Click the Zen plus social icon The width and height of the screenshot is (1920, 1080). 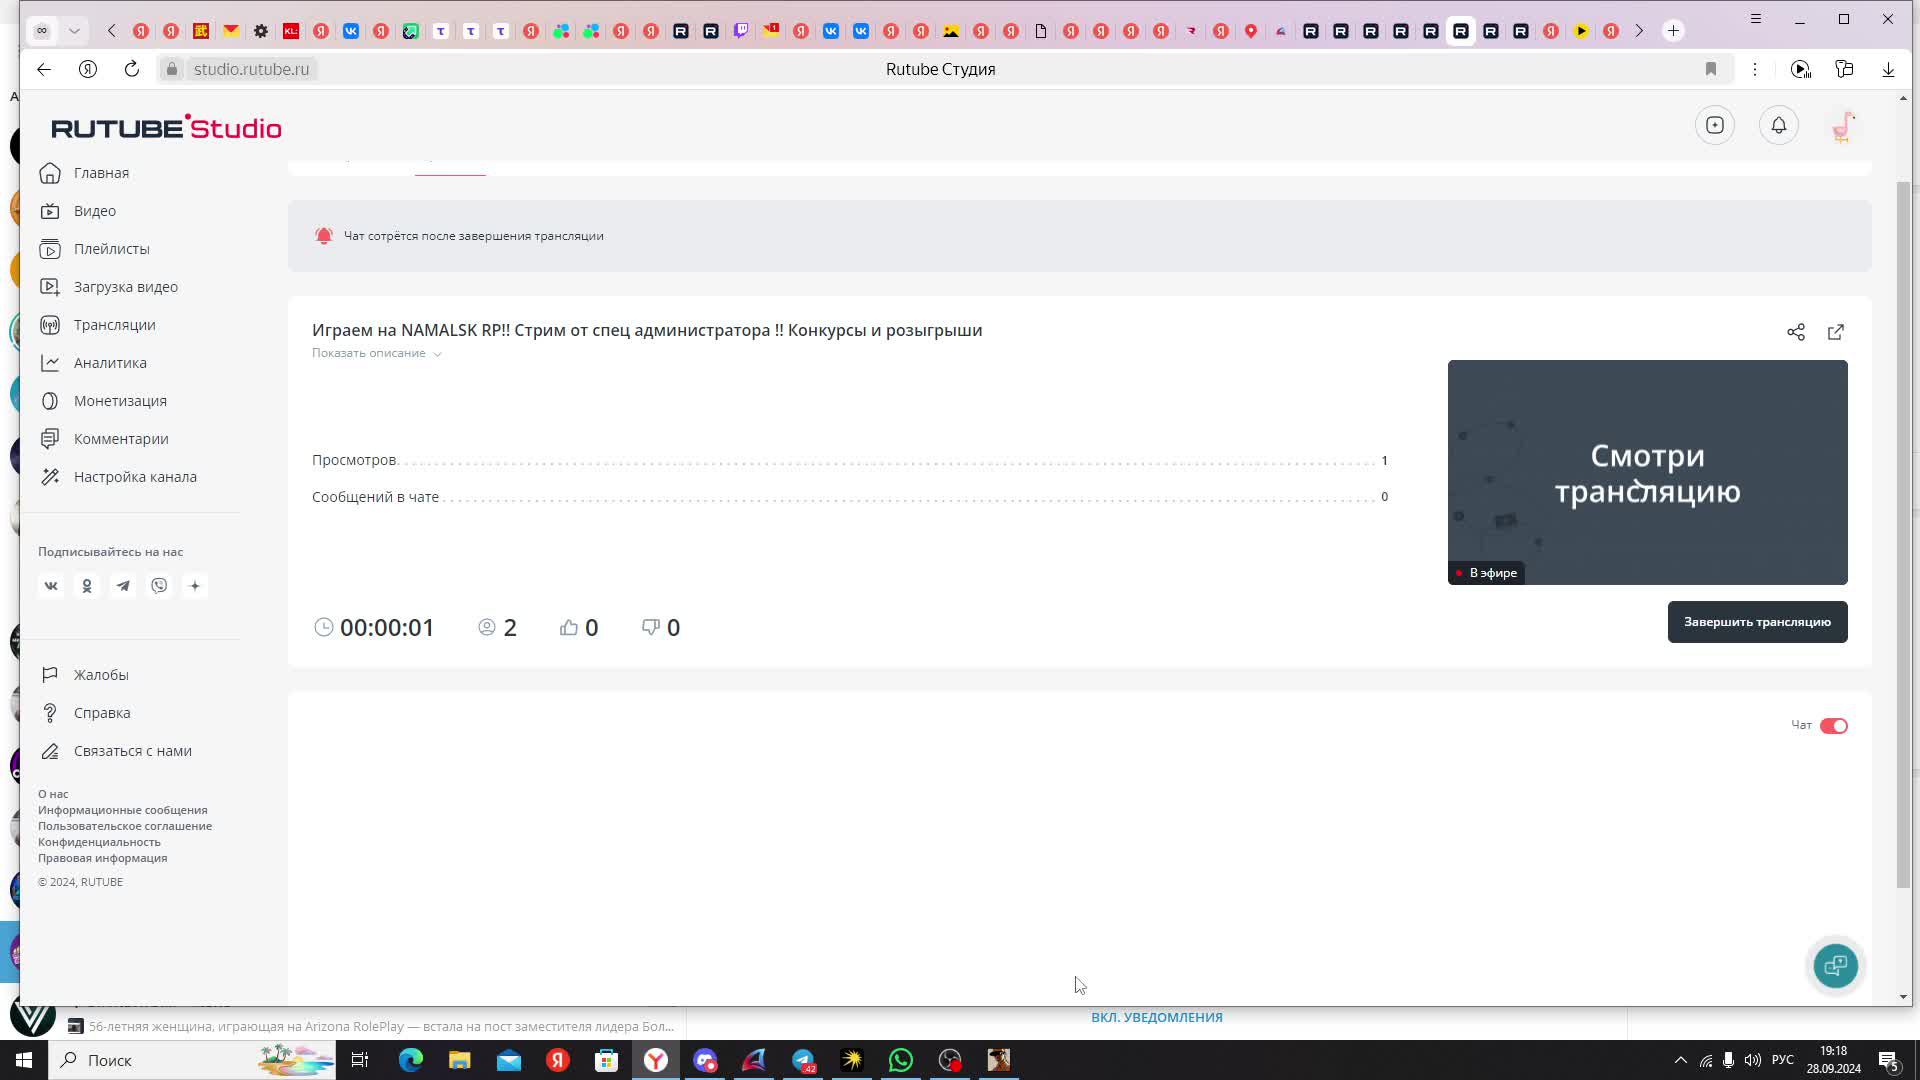point(195,586)
